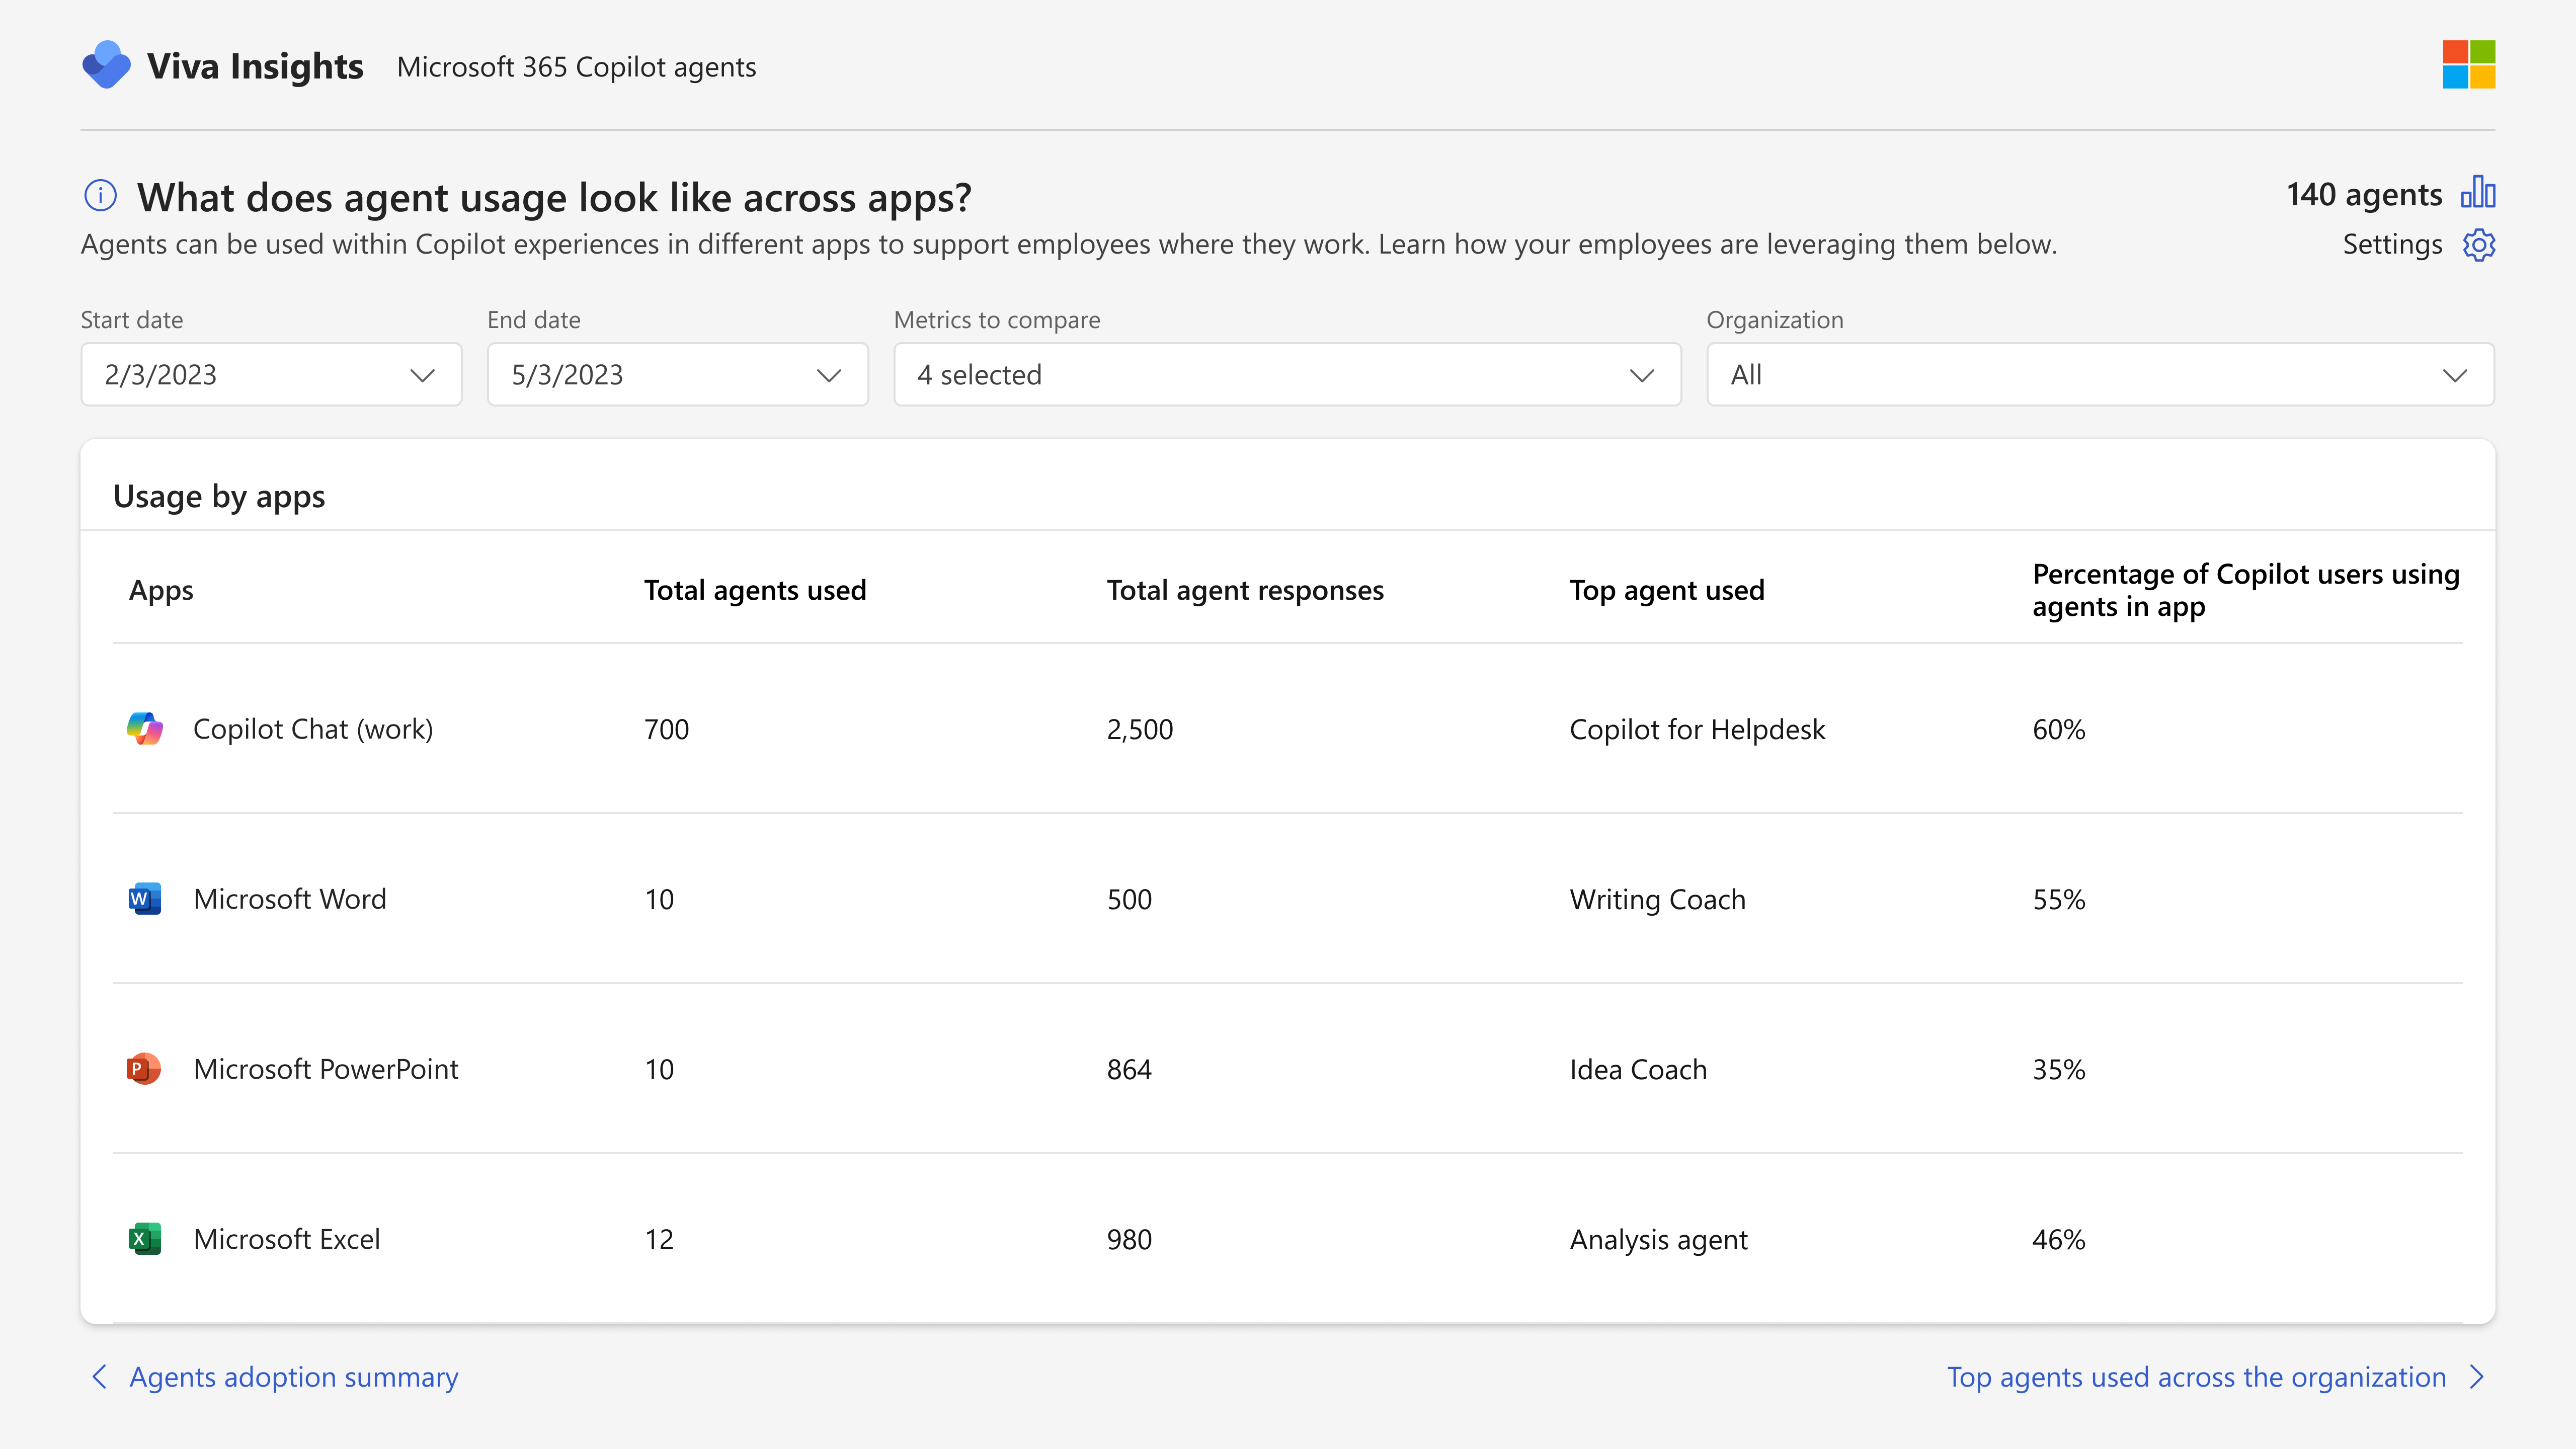
Task: Click the right chevron after Top agents link
Action: coord(2477,1377)
